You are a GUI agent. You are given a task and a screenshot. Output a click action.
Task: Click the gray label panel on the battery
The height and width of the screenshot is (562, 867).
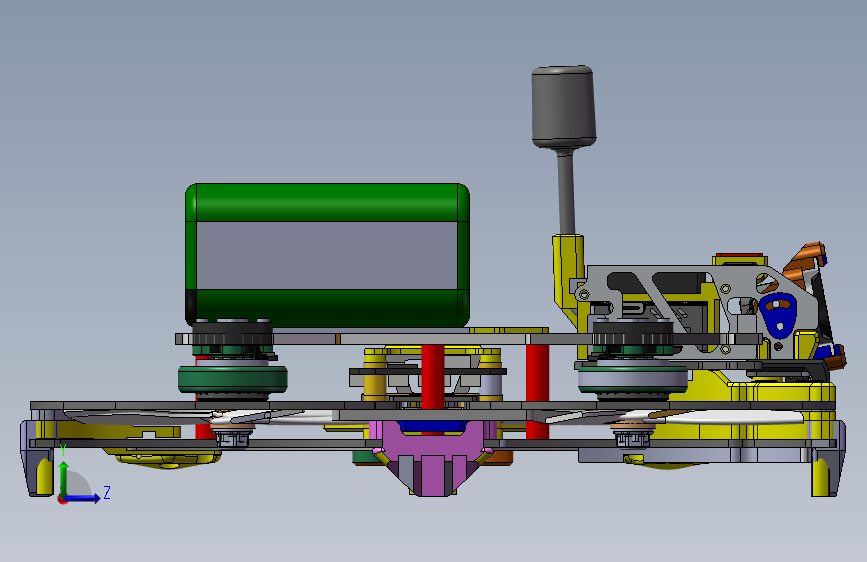click(x=327, y=256)
